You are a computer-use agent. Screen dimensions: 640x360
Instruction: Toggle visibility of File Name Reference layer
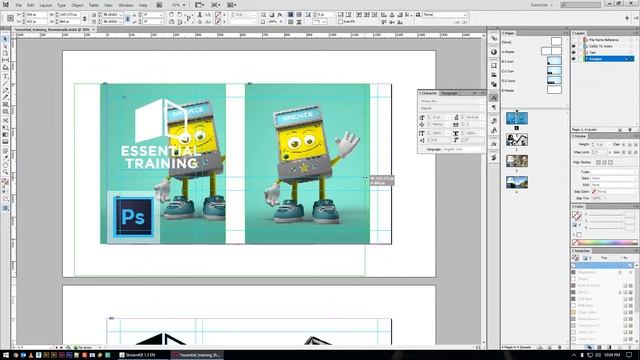point(574,40)
